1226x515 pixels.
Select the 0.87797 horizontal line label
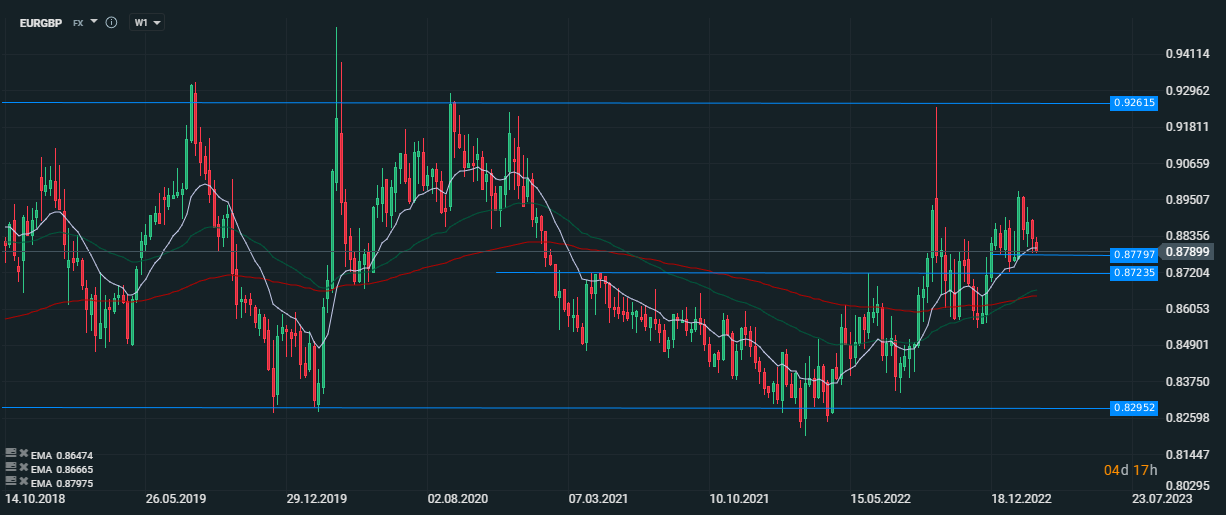point(1134,255)
